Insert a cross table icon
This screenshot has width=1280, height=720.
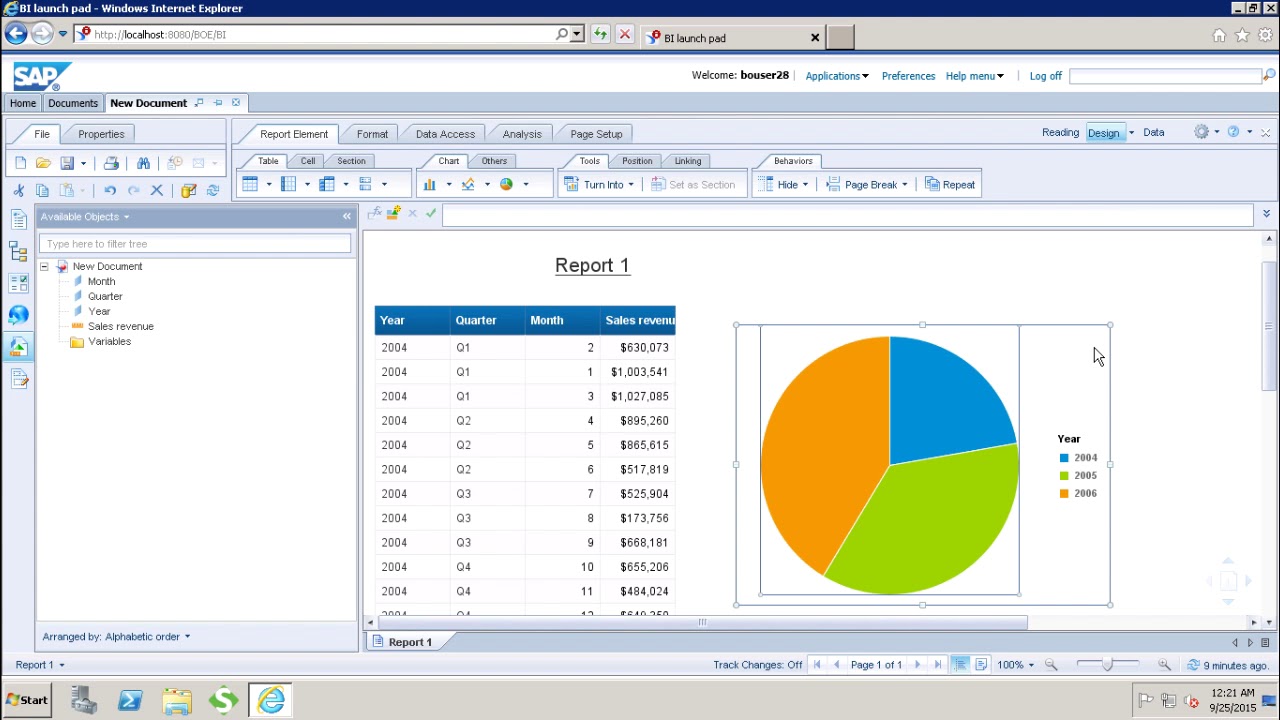point(327,184)
